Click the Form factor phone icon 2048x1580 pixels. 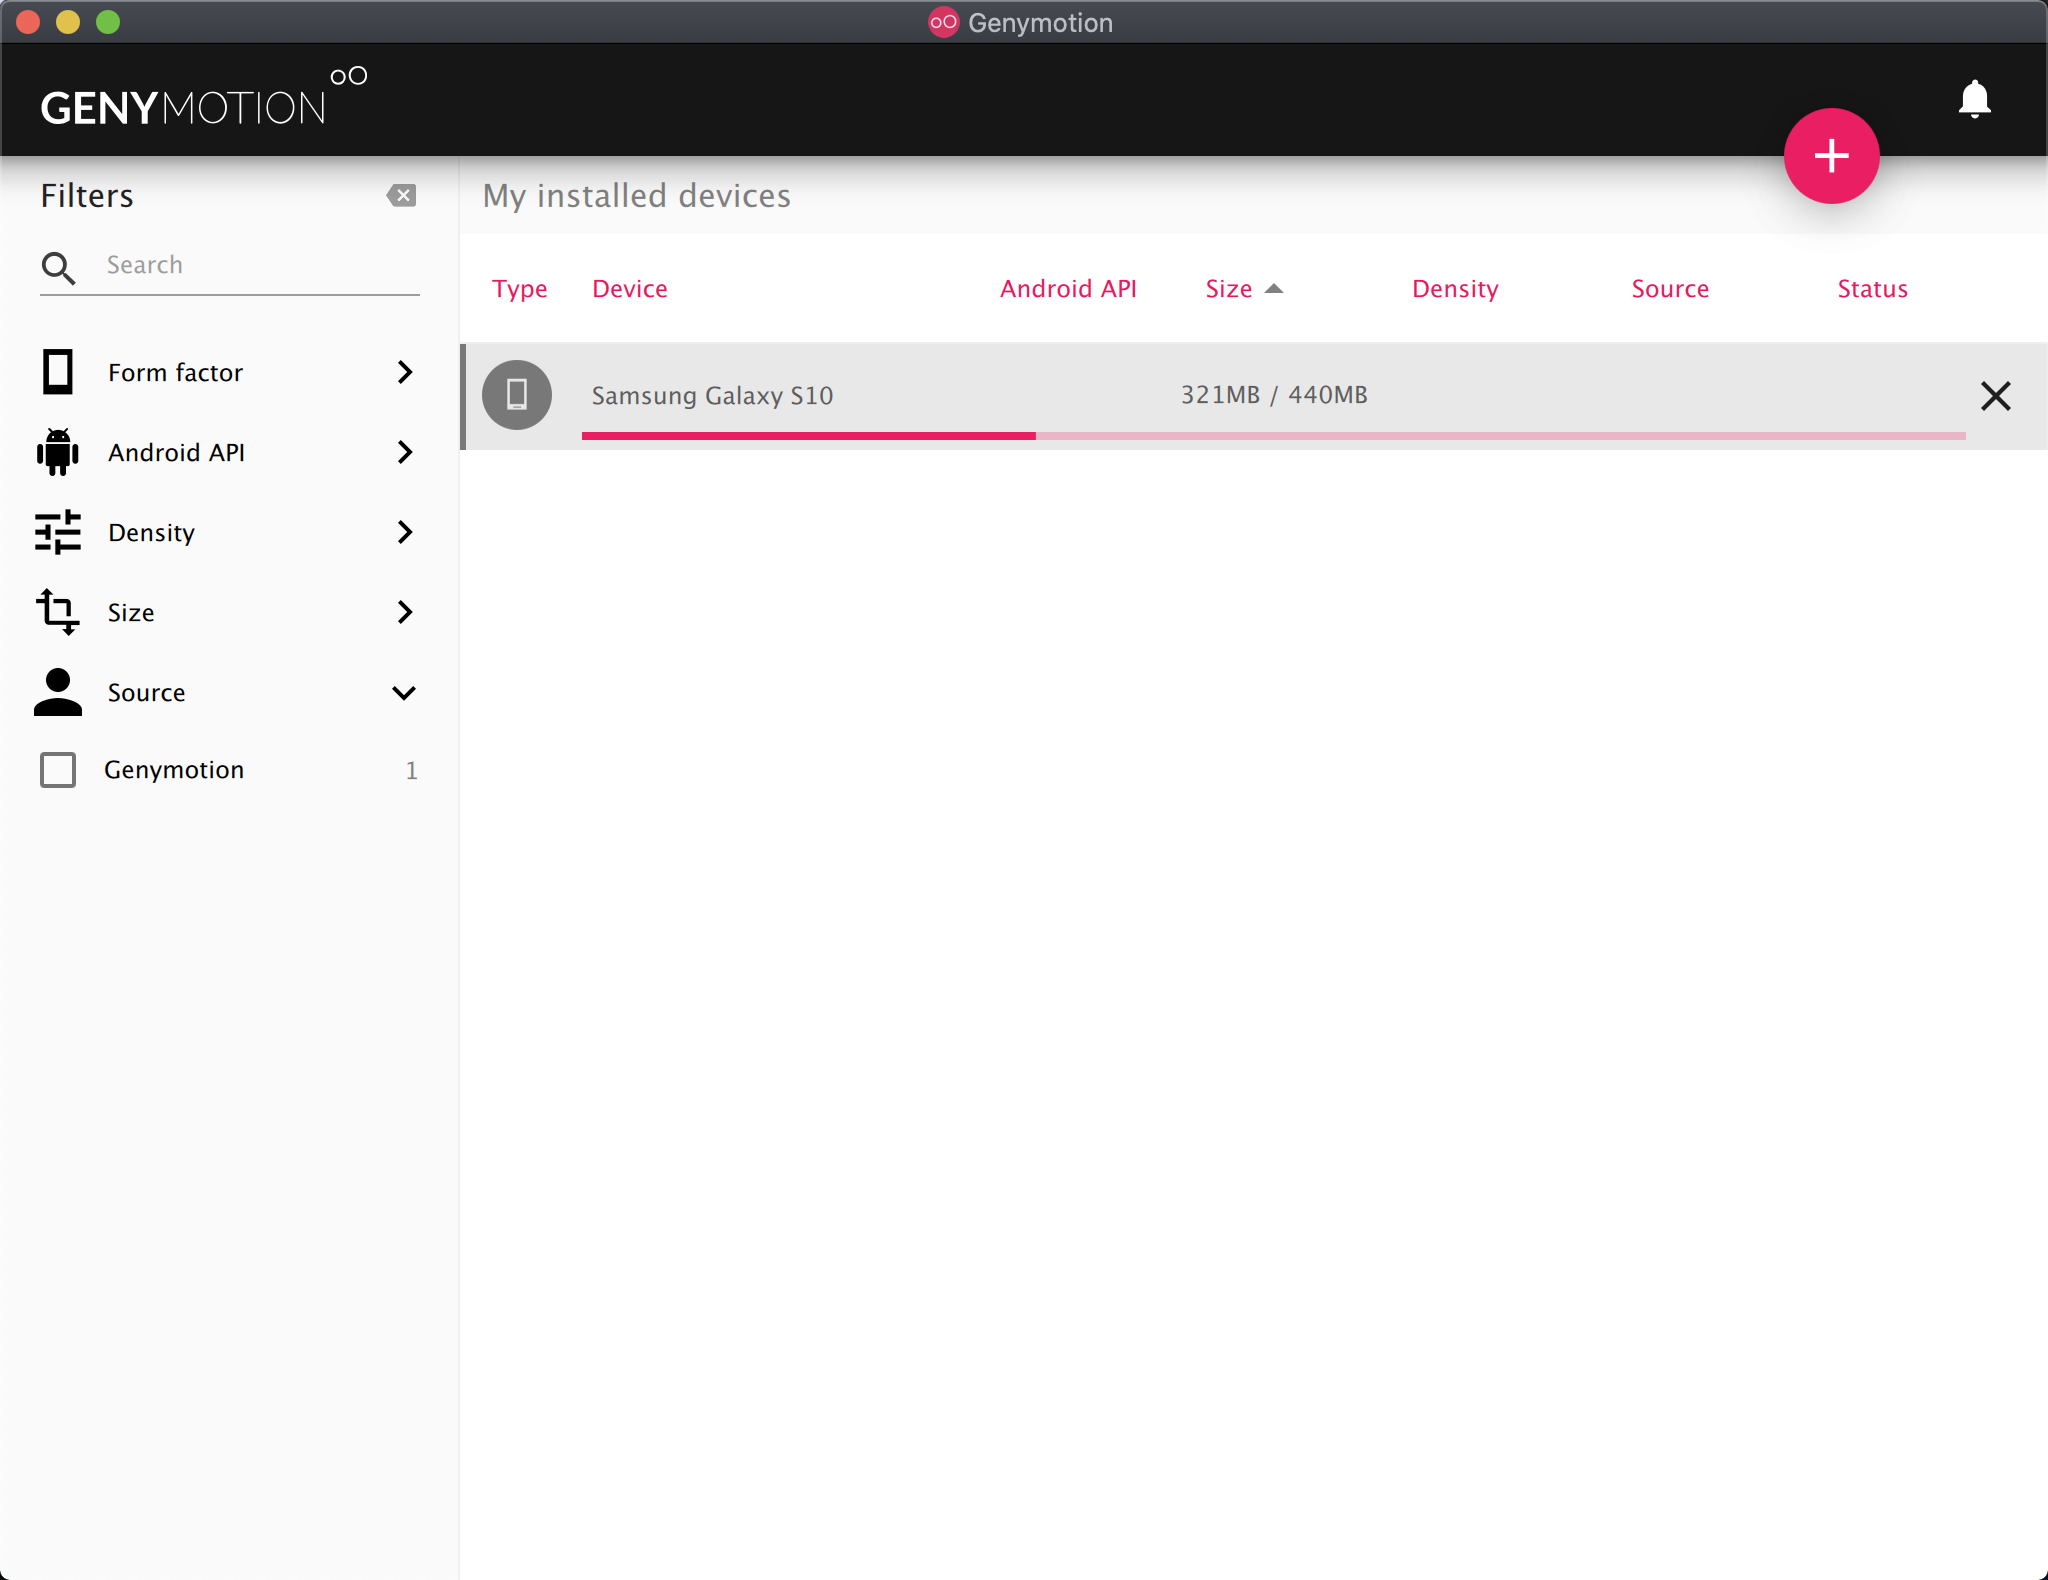pos(58,372)
